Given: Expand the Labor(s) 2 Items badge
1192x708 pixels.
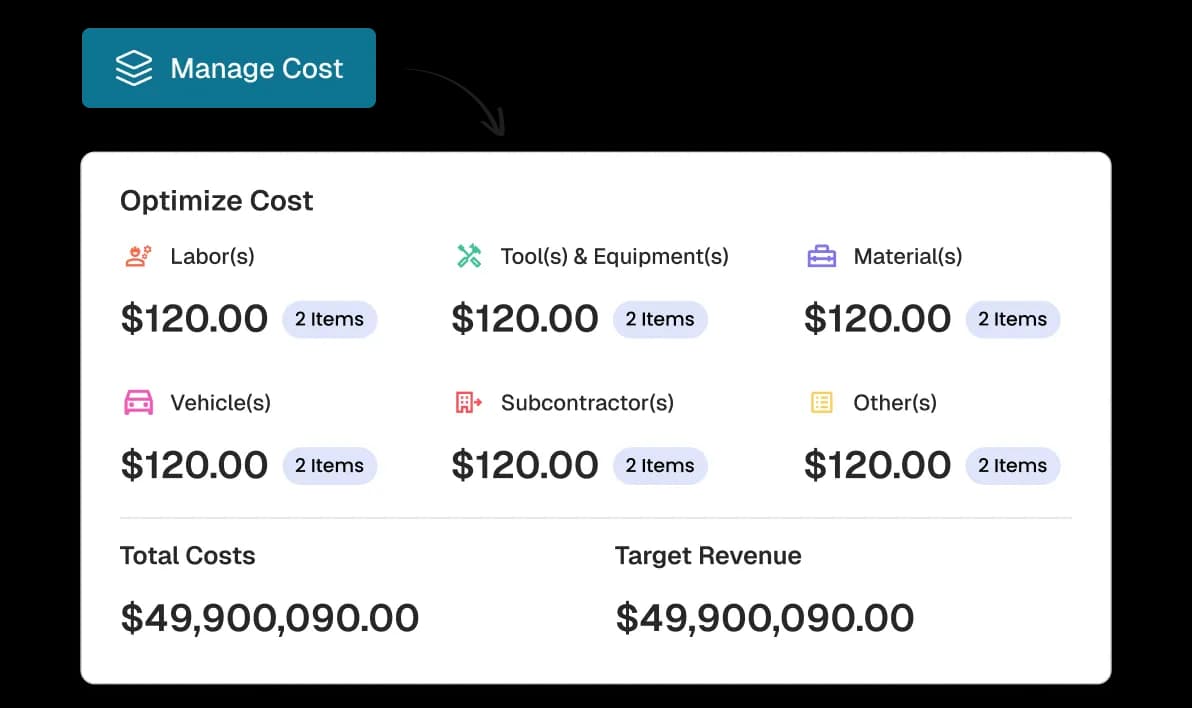Looking at the screenshot, I should 330,319.
